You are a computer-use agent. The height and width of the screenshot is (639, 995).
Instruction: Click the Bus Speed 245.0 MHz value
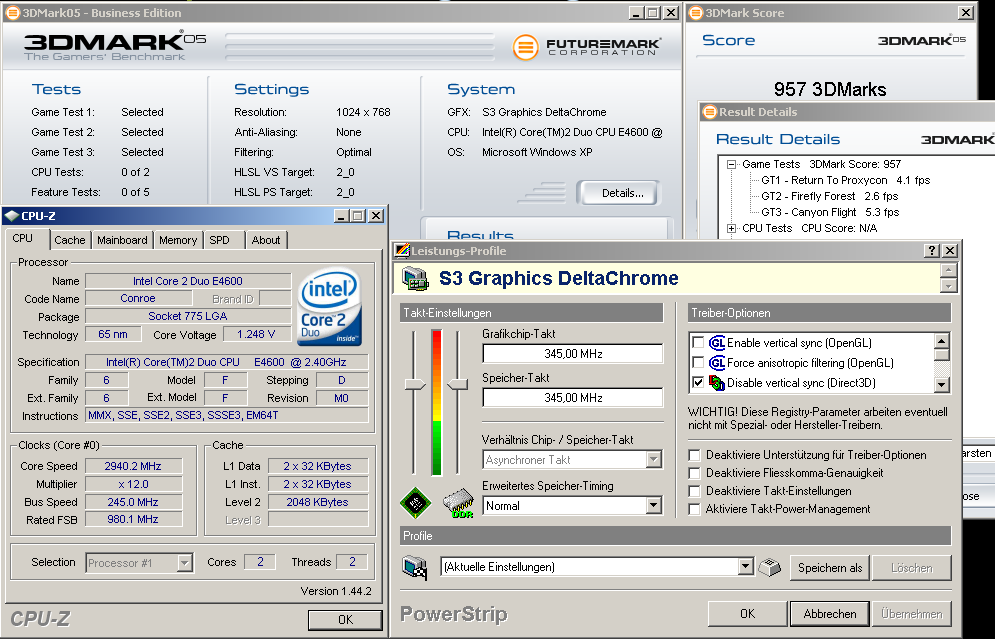point(134,502)
